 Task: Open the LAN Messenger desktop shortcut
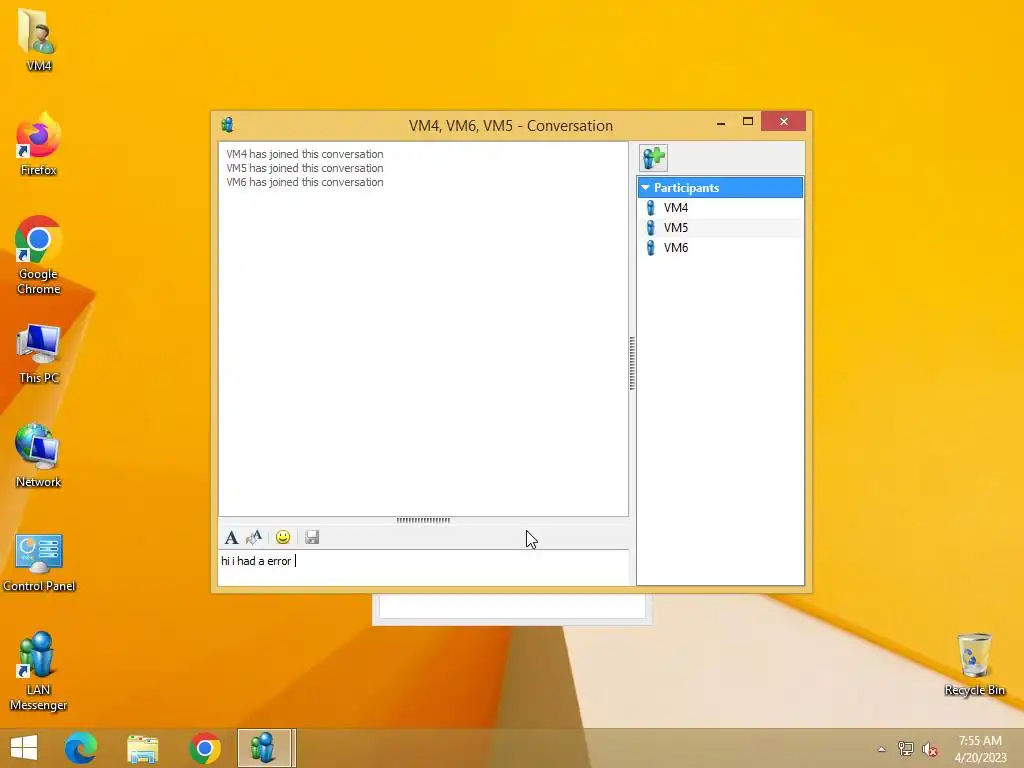coord(39,671)
